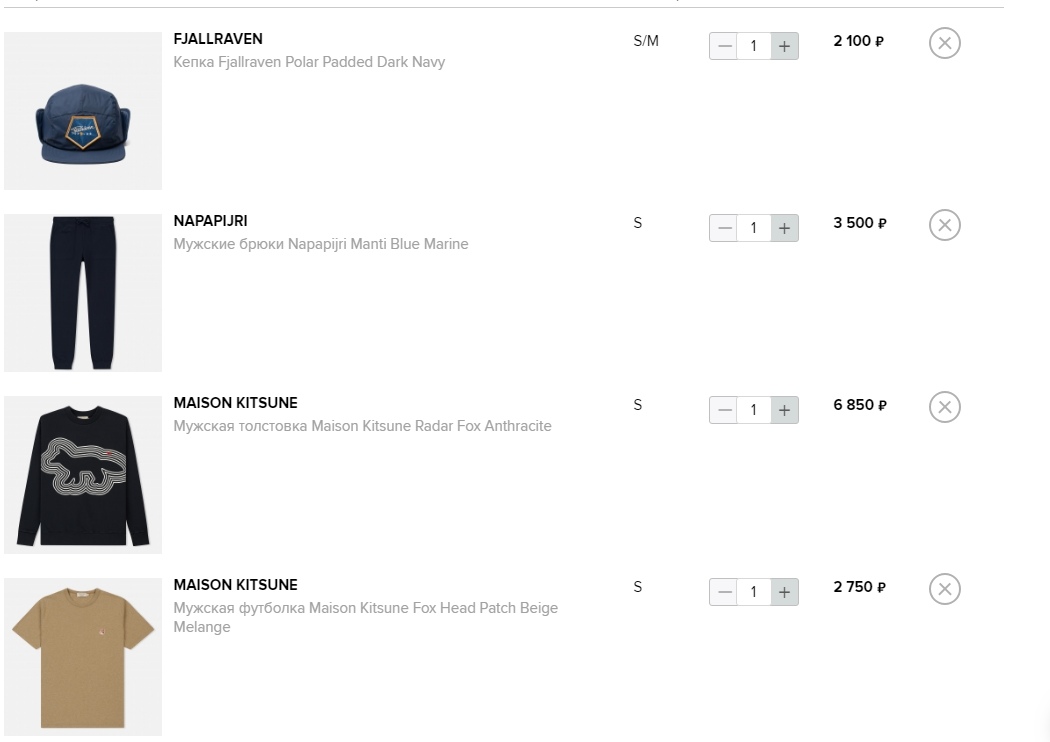Decrease quantity of beige t-shirt
This screenshot has width=1050, height=742.
[725, 592]
